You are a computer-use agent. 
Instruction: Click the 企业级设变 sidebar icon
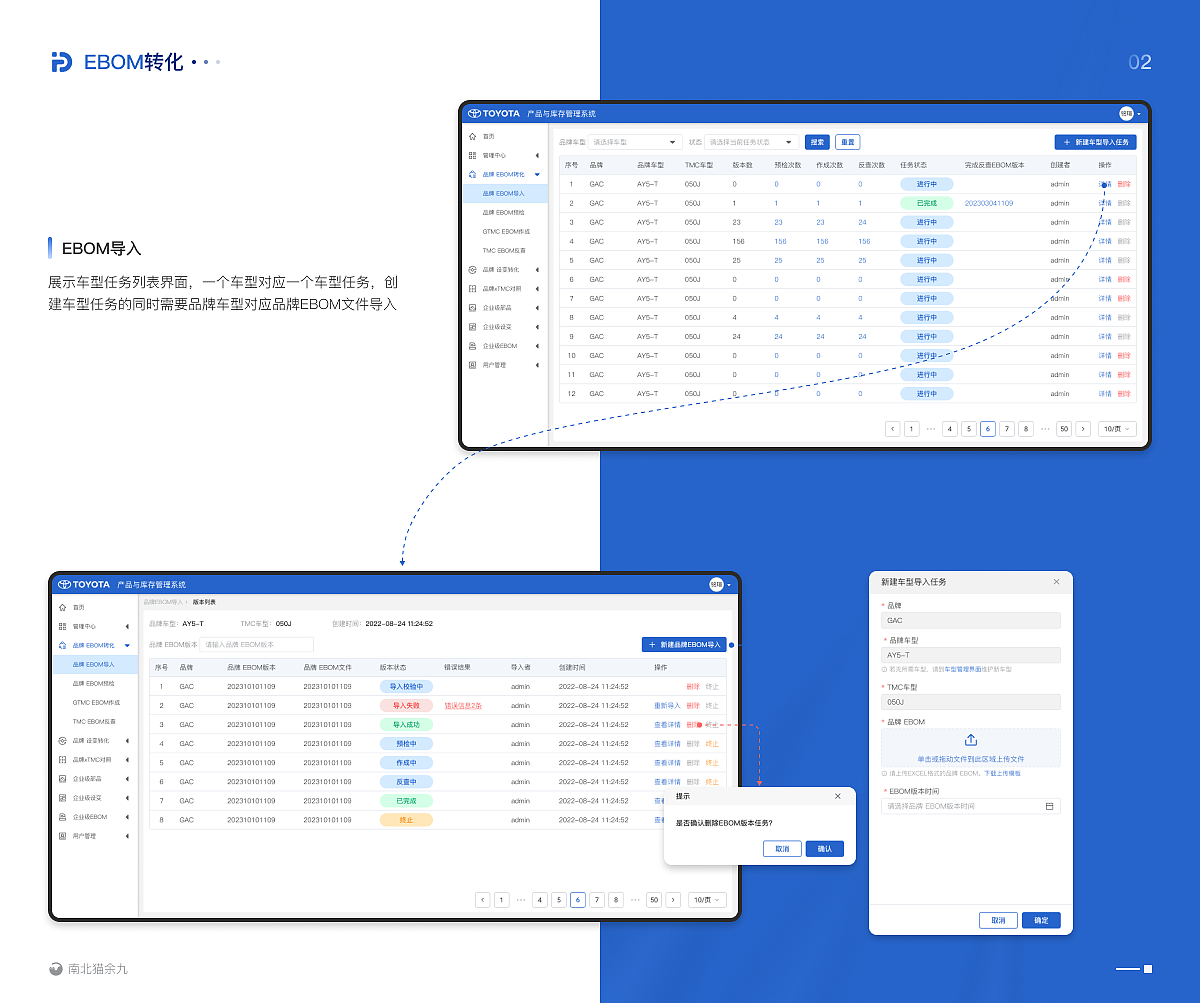[472, 326]
